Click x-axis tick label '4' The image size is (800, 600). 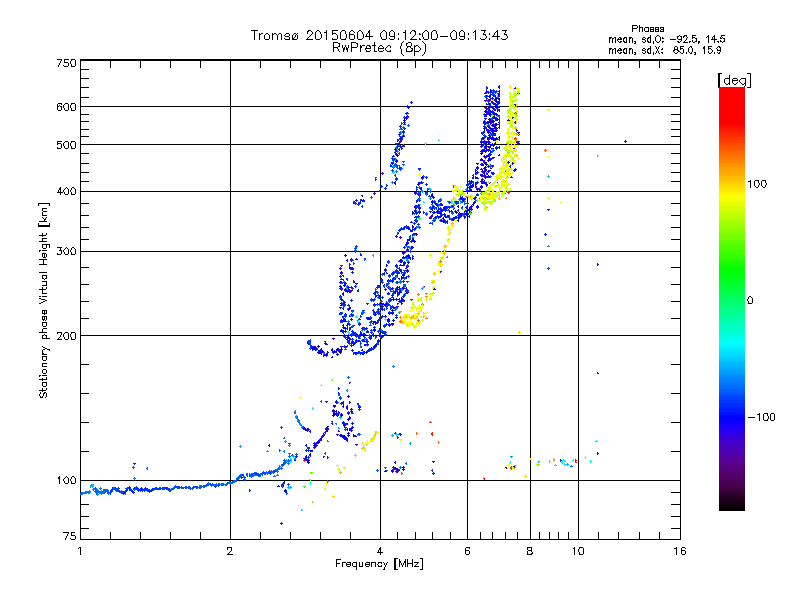tap(380, 551)
